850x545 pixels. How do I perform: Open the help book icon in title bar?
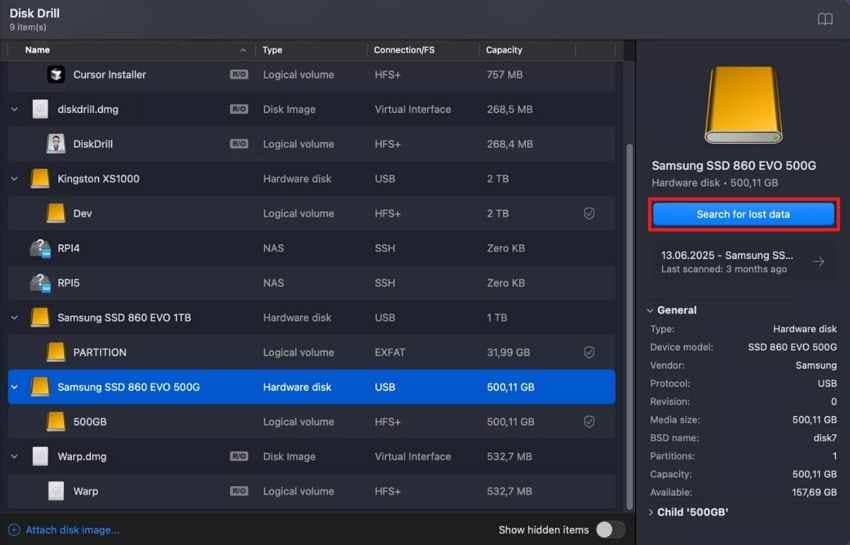pyautogui.click(x=825, y=20)
